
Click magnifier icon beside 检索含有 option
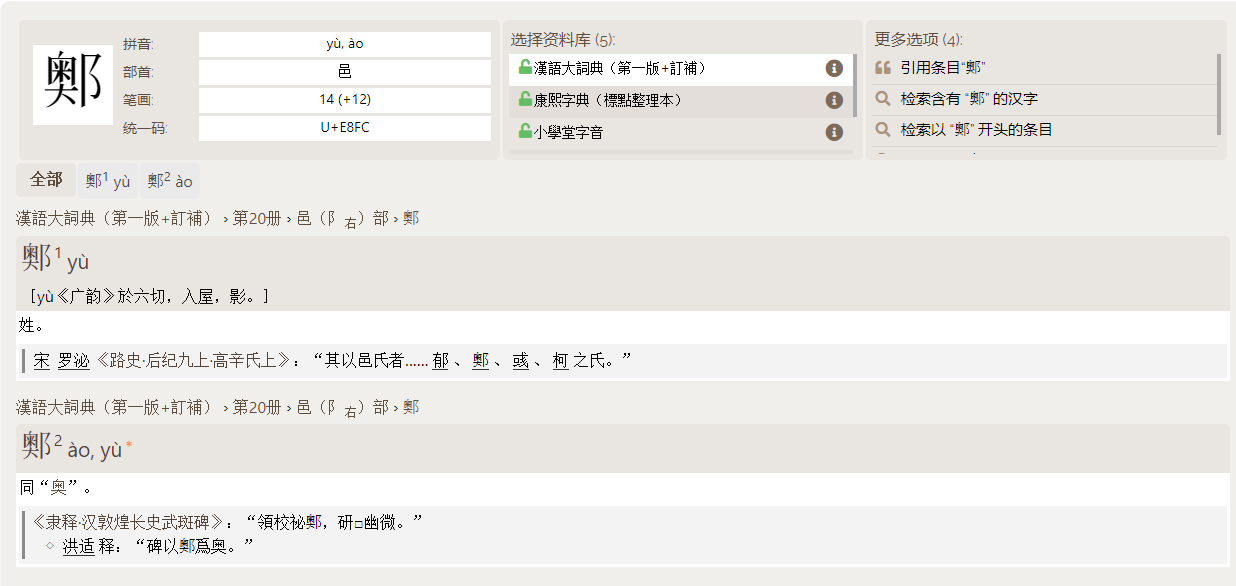[883, 99]
